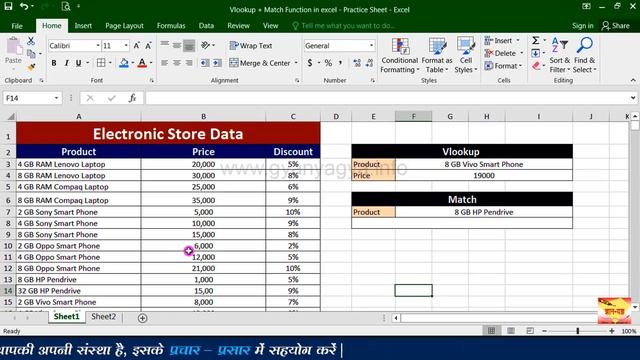Apply the Percent Style icon
The width and height of the screenshot is (640, 360).
coord(328,63)
